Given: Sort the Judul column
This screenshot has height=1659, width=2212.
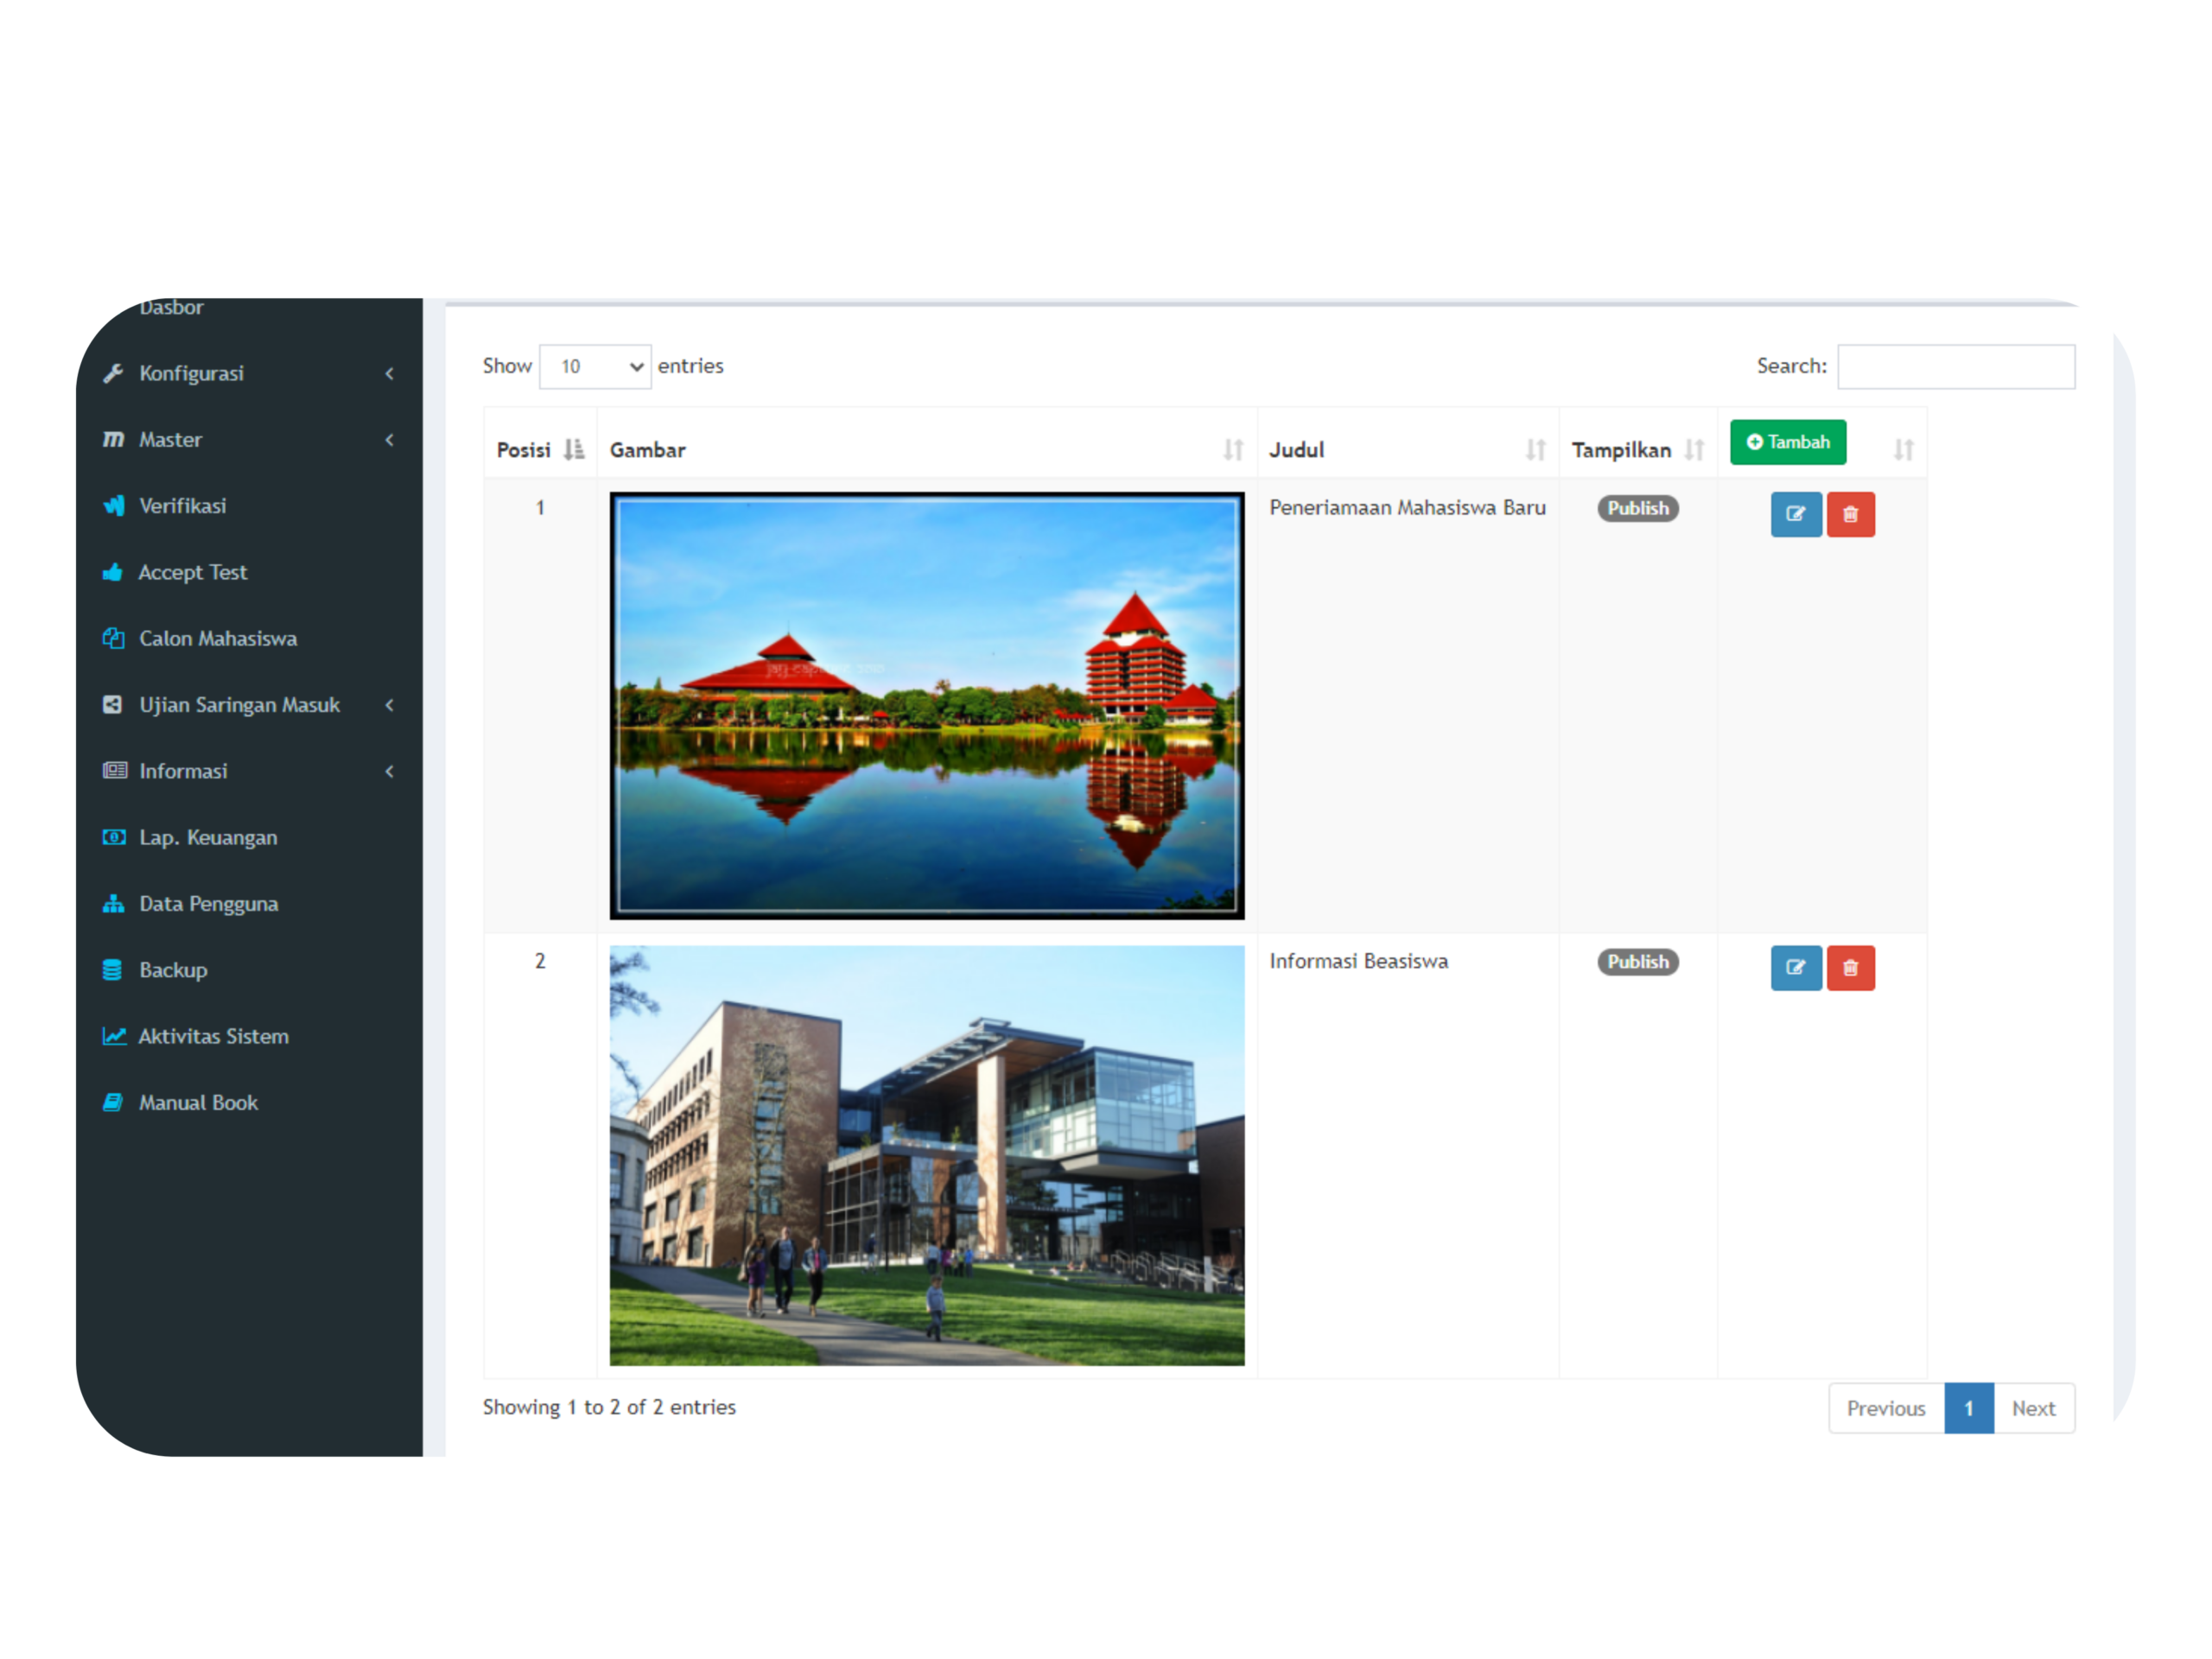Looking at the screenshot, I should coord(1535,450).
